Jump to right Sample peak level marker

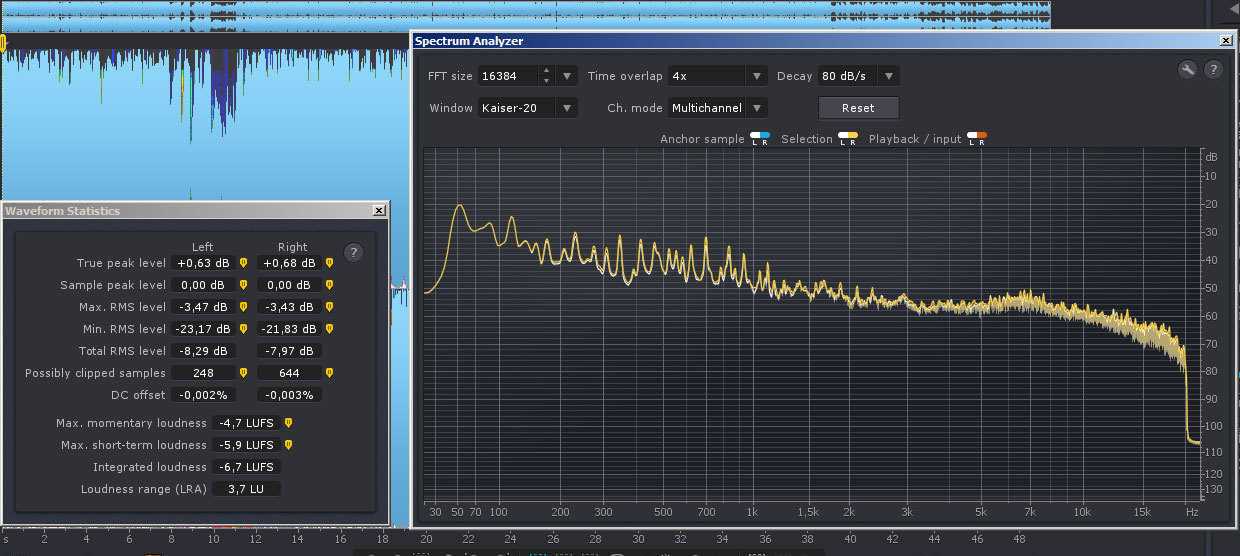[x=329, y=286]
